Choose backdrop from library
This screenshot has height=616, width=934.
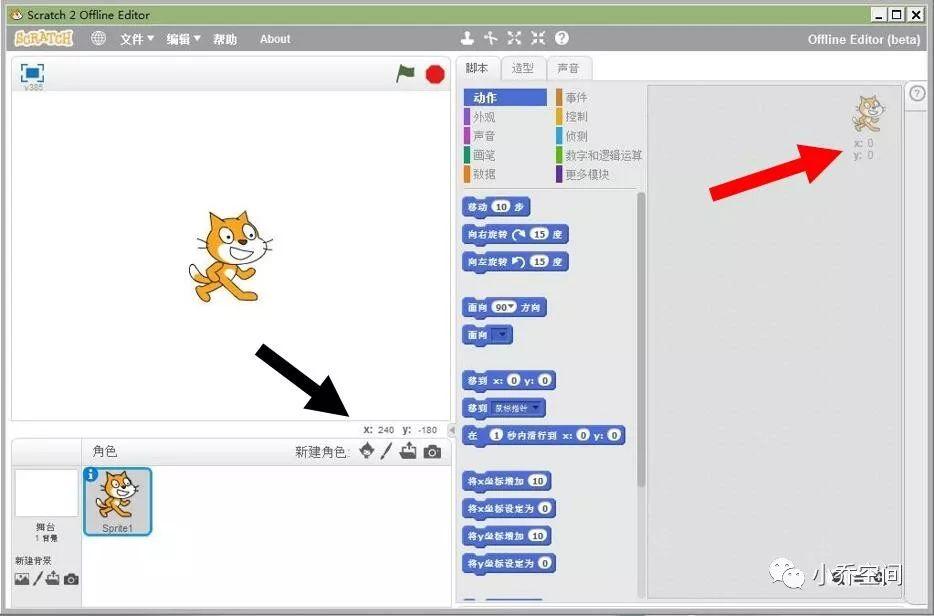[x=22, y=579]
